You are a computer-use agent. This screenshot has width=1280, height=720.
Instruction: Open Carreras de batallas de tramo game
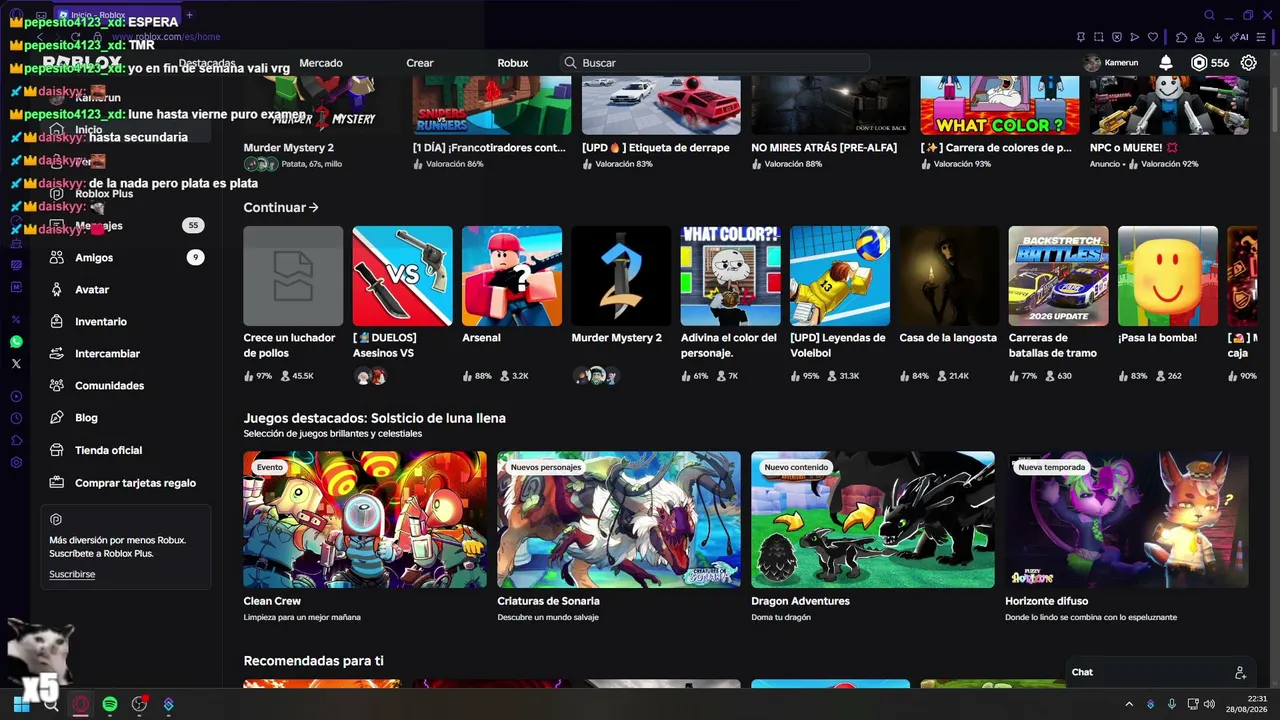coord(1058,276)
